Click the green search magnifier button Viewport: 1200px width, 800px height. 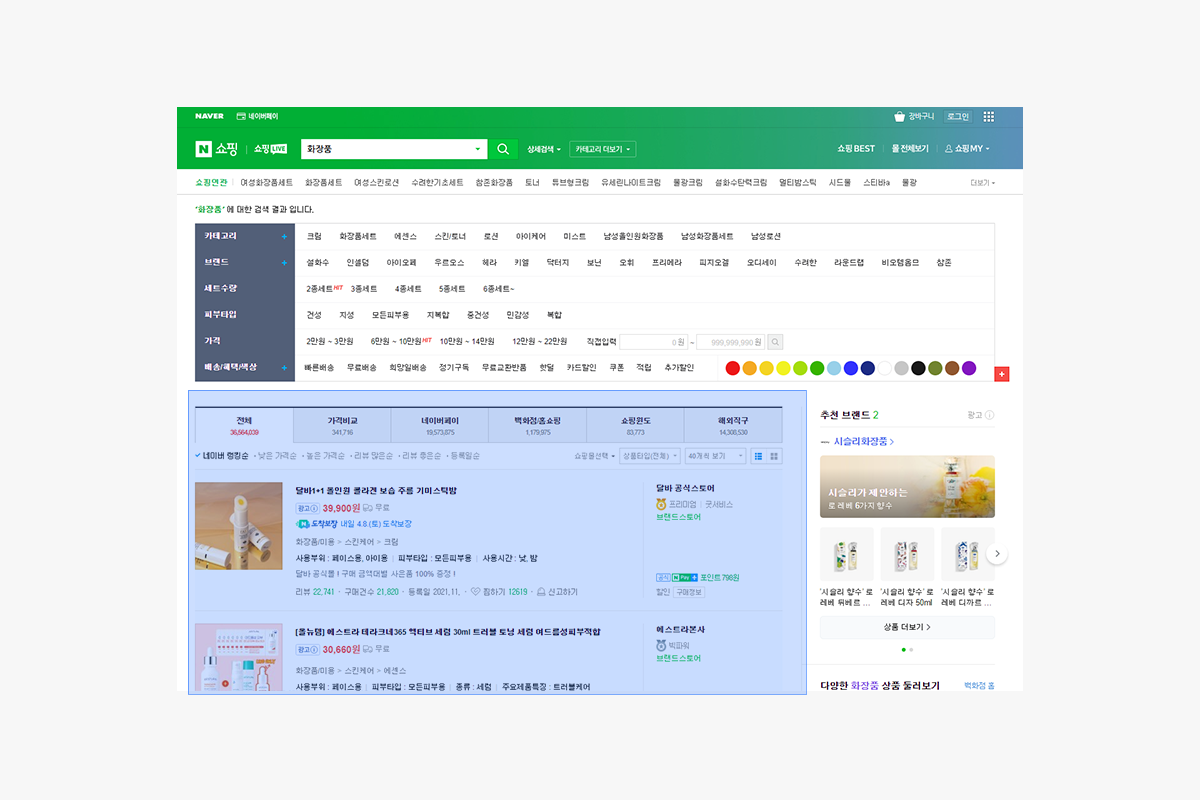[503, 149]
